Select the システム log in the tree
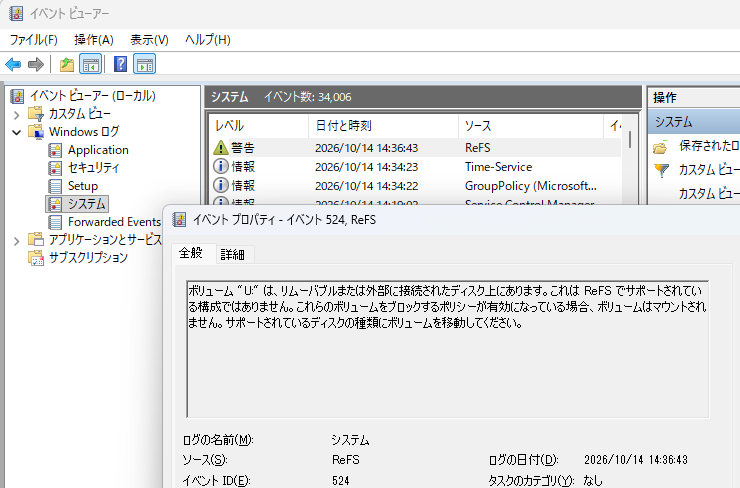Image resolution: width=740 pixels, height=488 pixels. pos(87,204)
